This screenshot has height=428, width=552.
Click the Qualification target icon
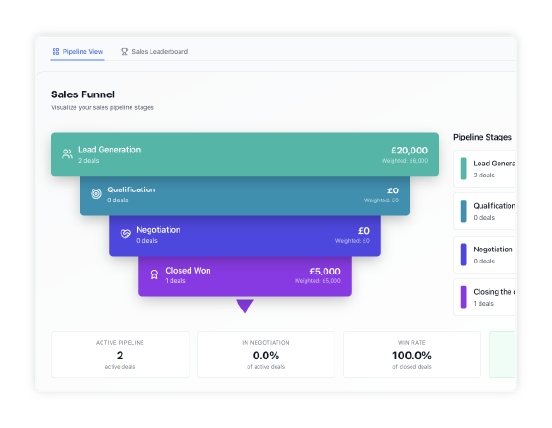pos(96,194)
